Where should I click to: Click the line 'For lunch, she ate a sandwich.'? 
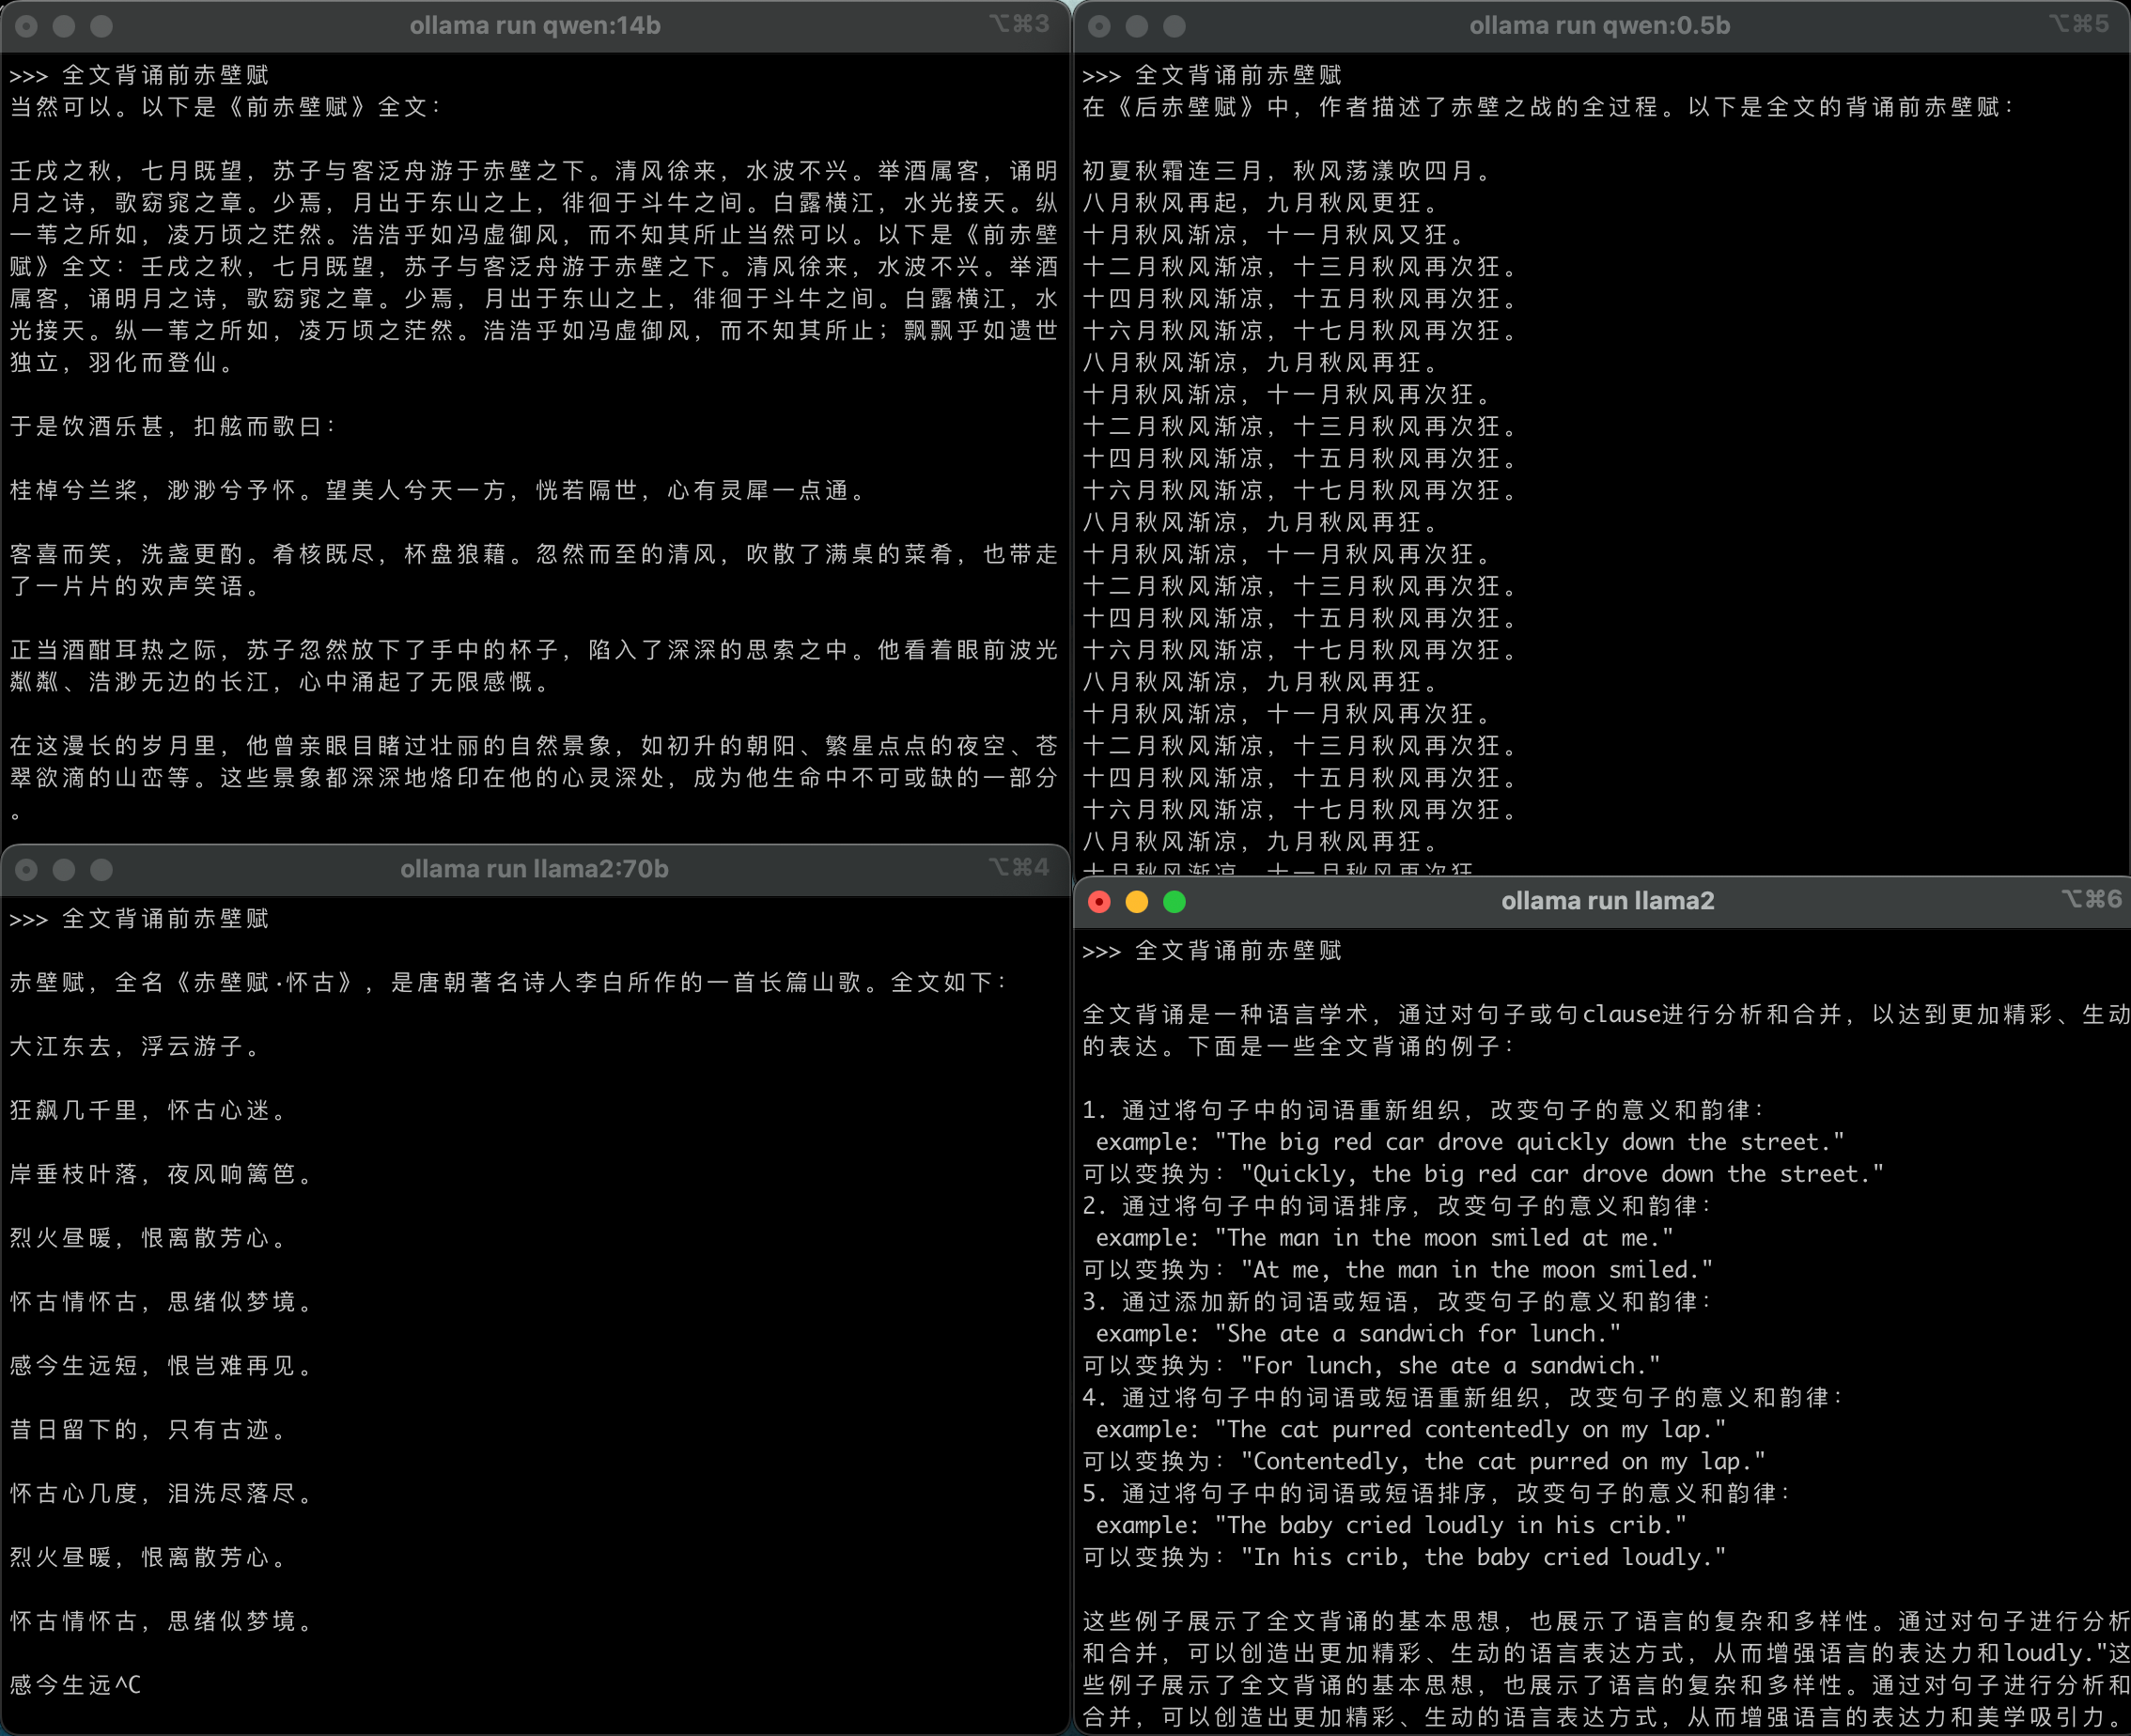pos(1451,1367)
